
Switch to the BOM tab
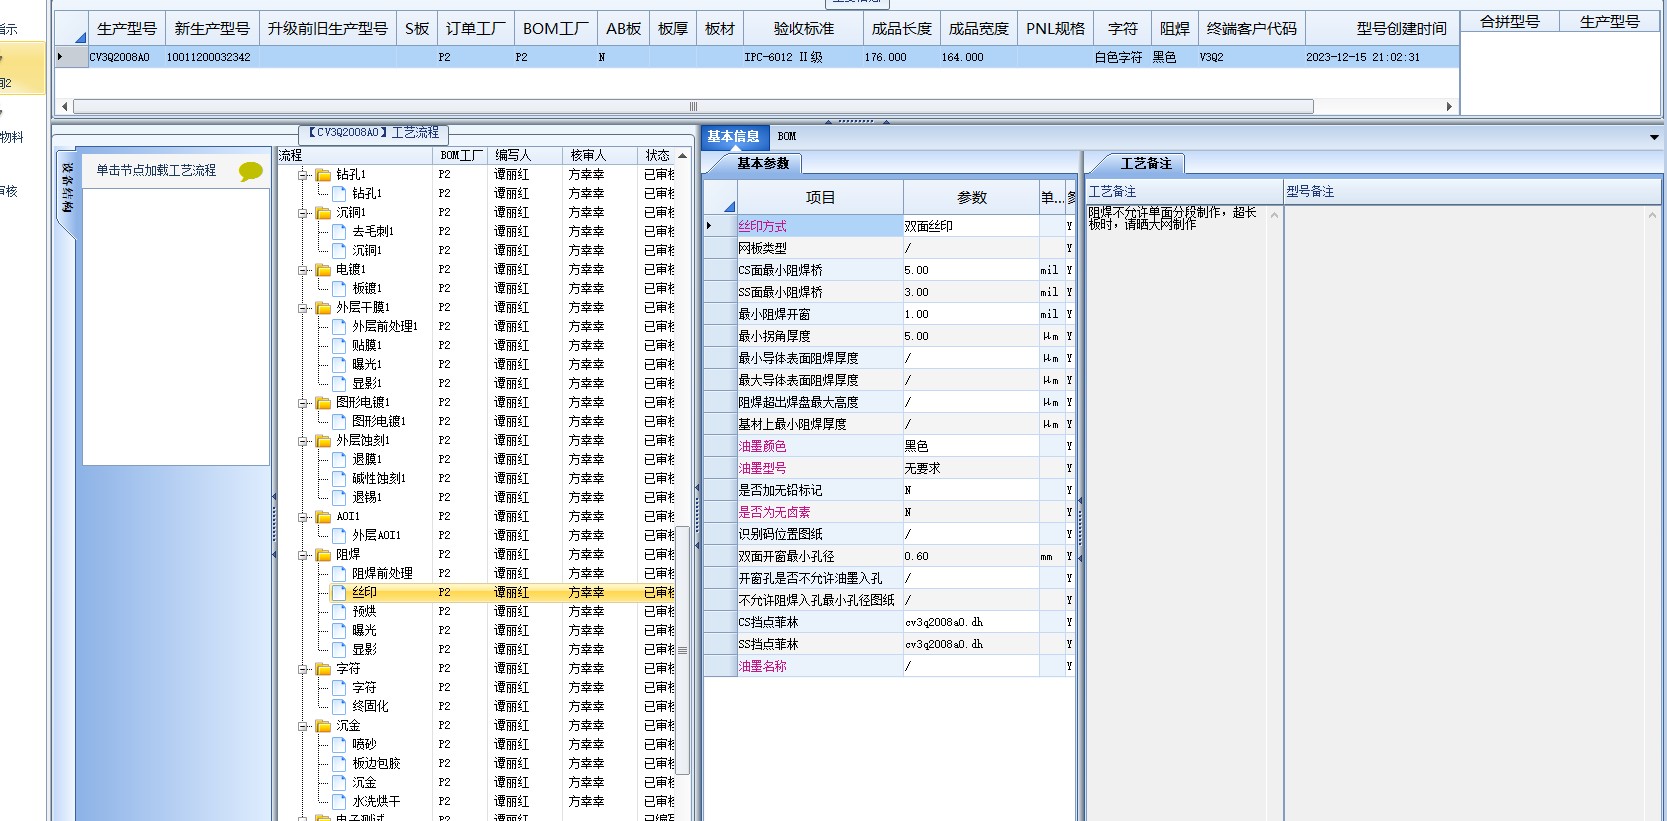coord(787,137)
